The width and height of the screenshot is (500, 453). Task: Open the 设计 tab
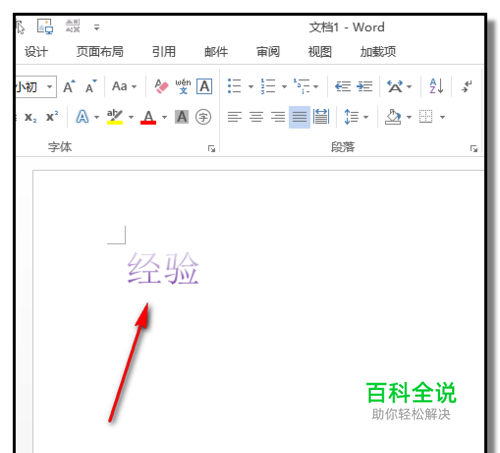pos(36,52)
